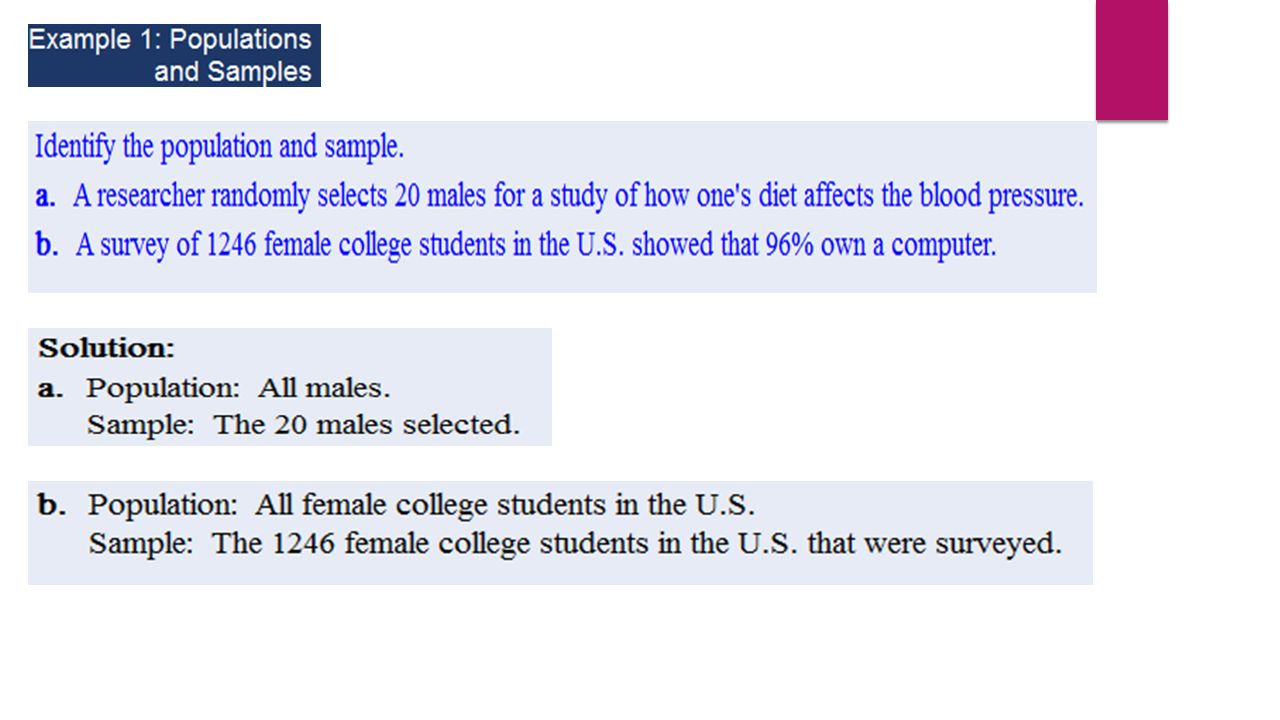Screen dimensions: 1280x720
Task: Click the 'and Samples' line in title
Action: pyautogui.click(x=232, y=72)
